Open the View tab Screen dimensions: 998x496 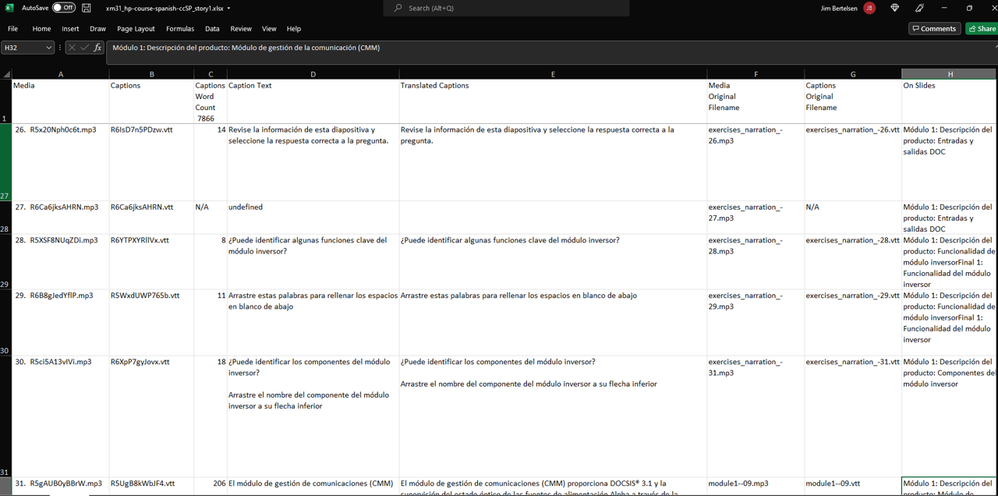coord(269,29)
